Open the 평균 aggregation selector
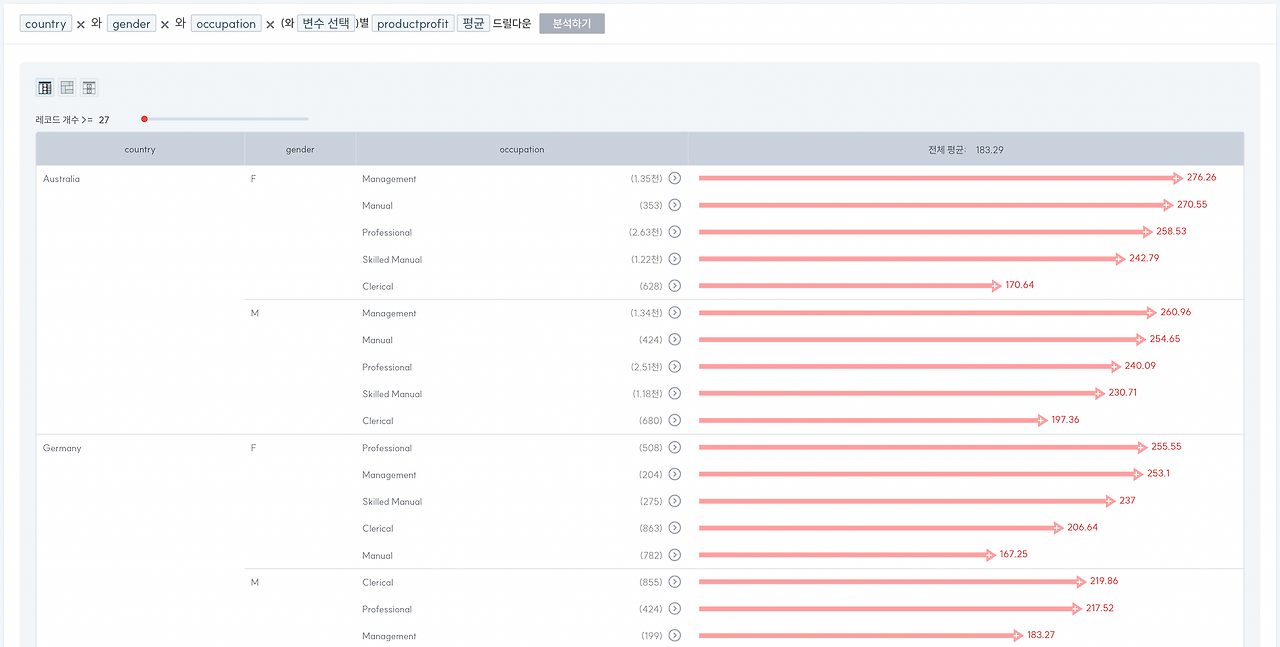The width and height of the screenshot is (1280, 647). [x=473, y=23]
